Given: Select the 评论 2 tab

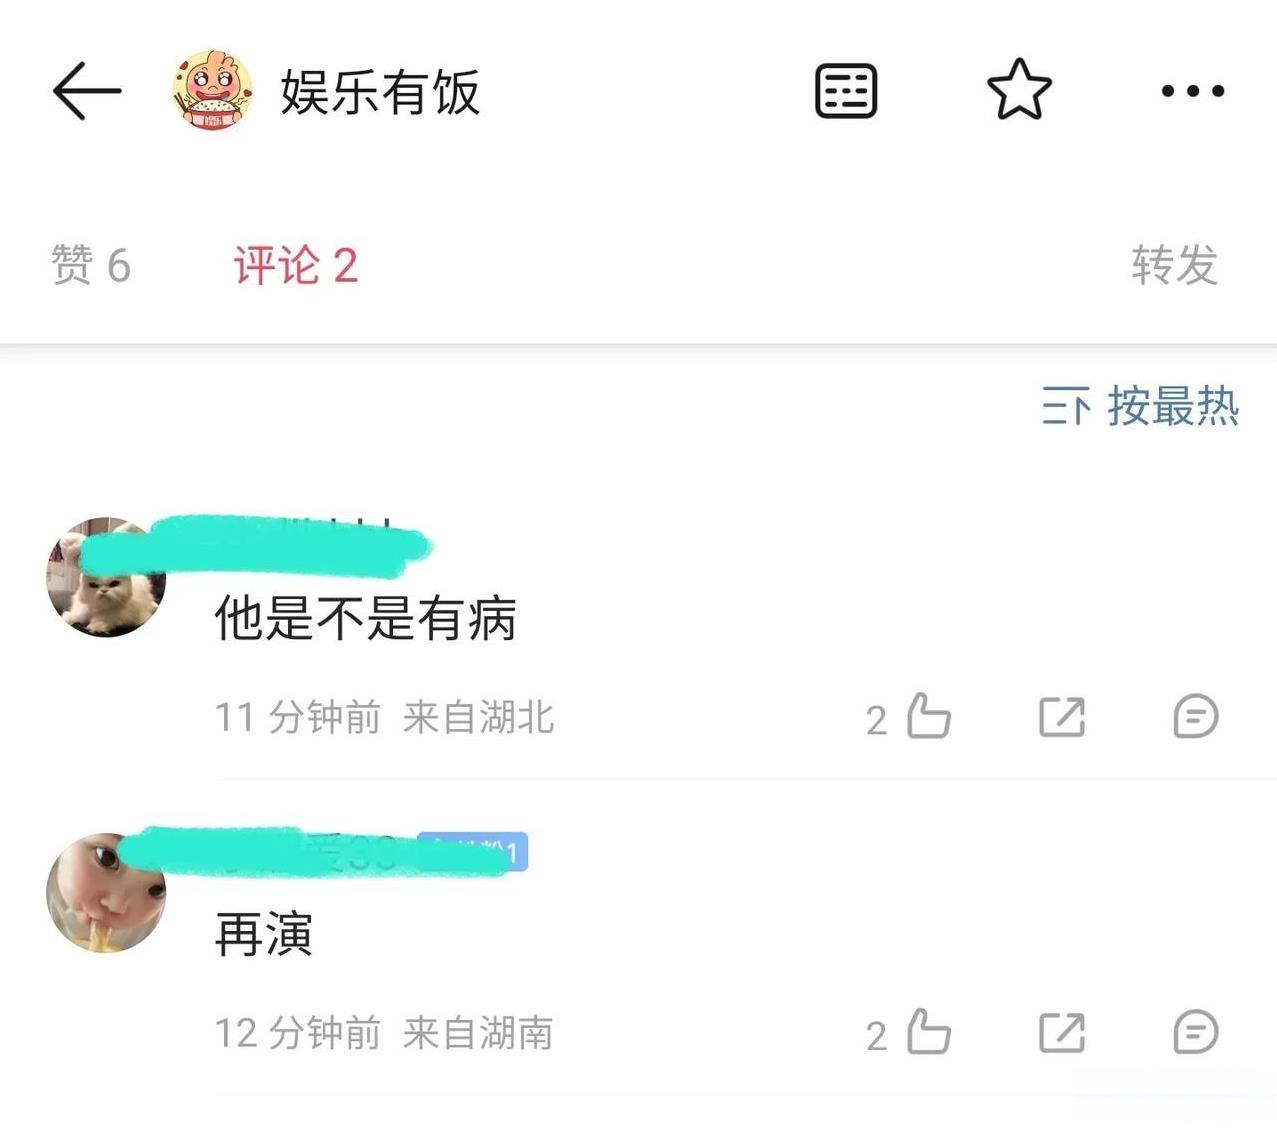Looking at the screenshot, I should click(296, 265).
